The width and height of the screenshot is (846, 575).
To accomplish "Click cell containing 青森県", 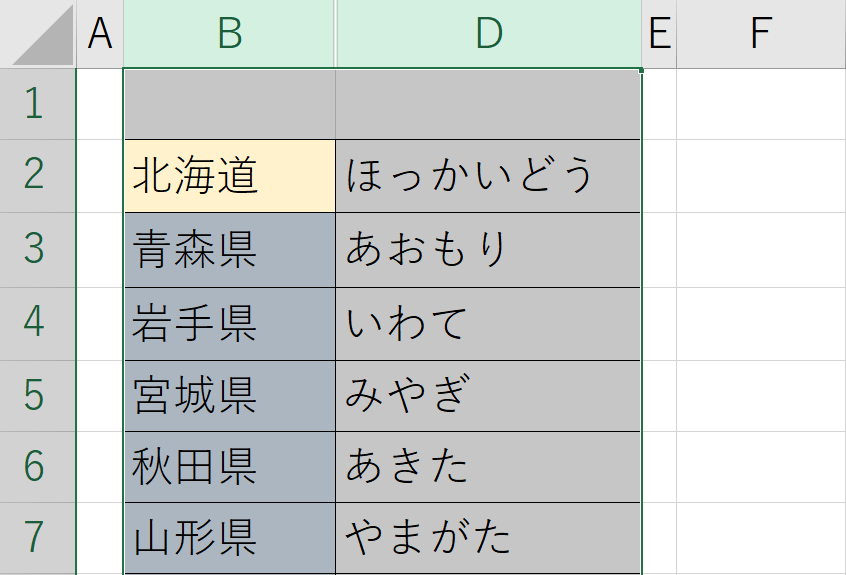I will 230,250.
